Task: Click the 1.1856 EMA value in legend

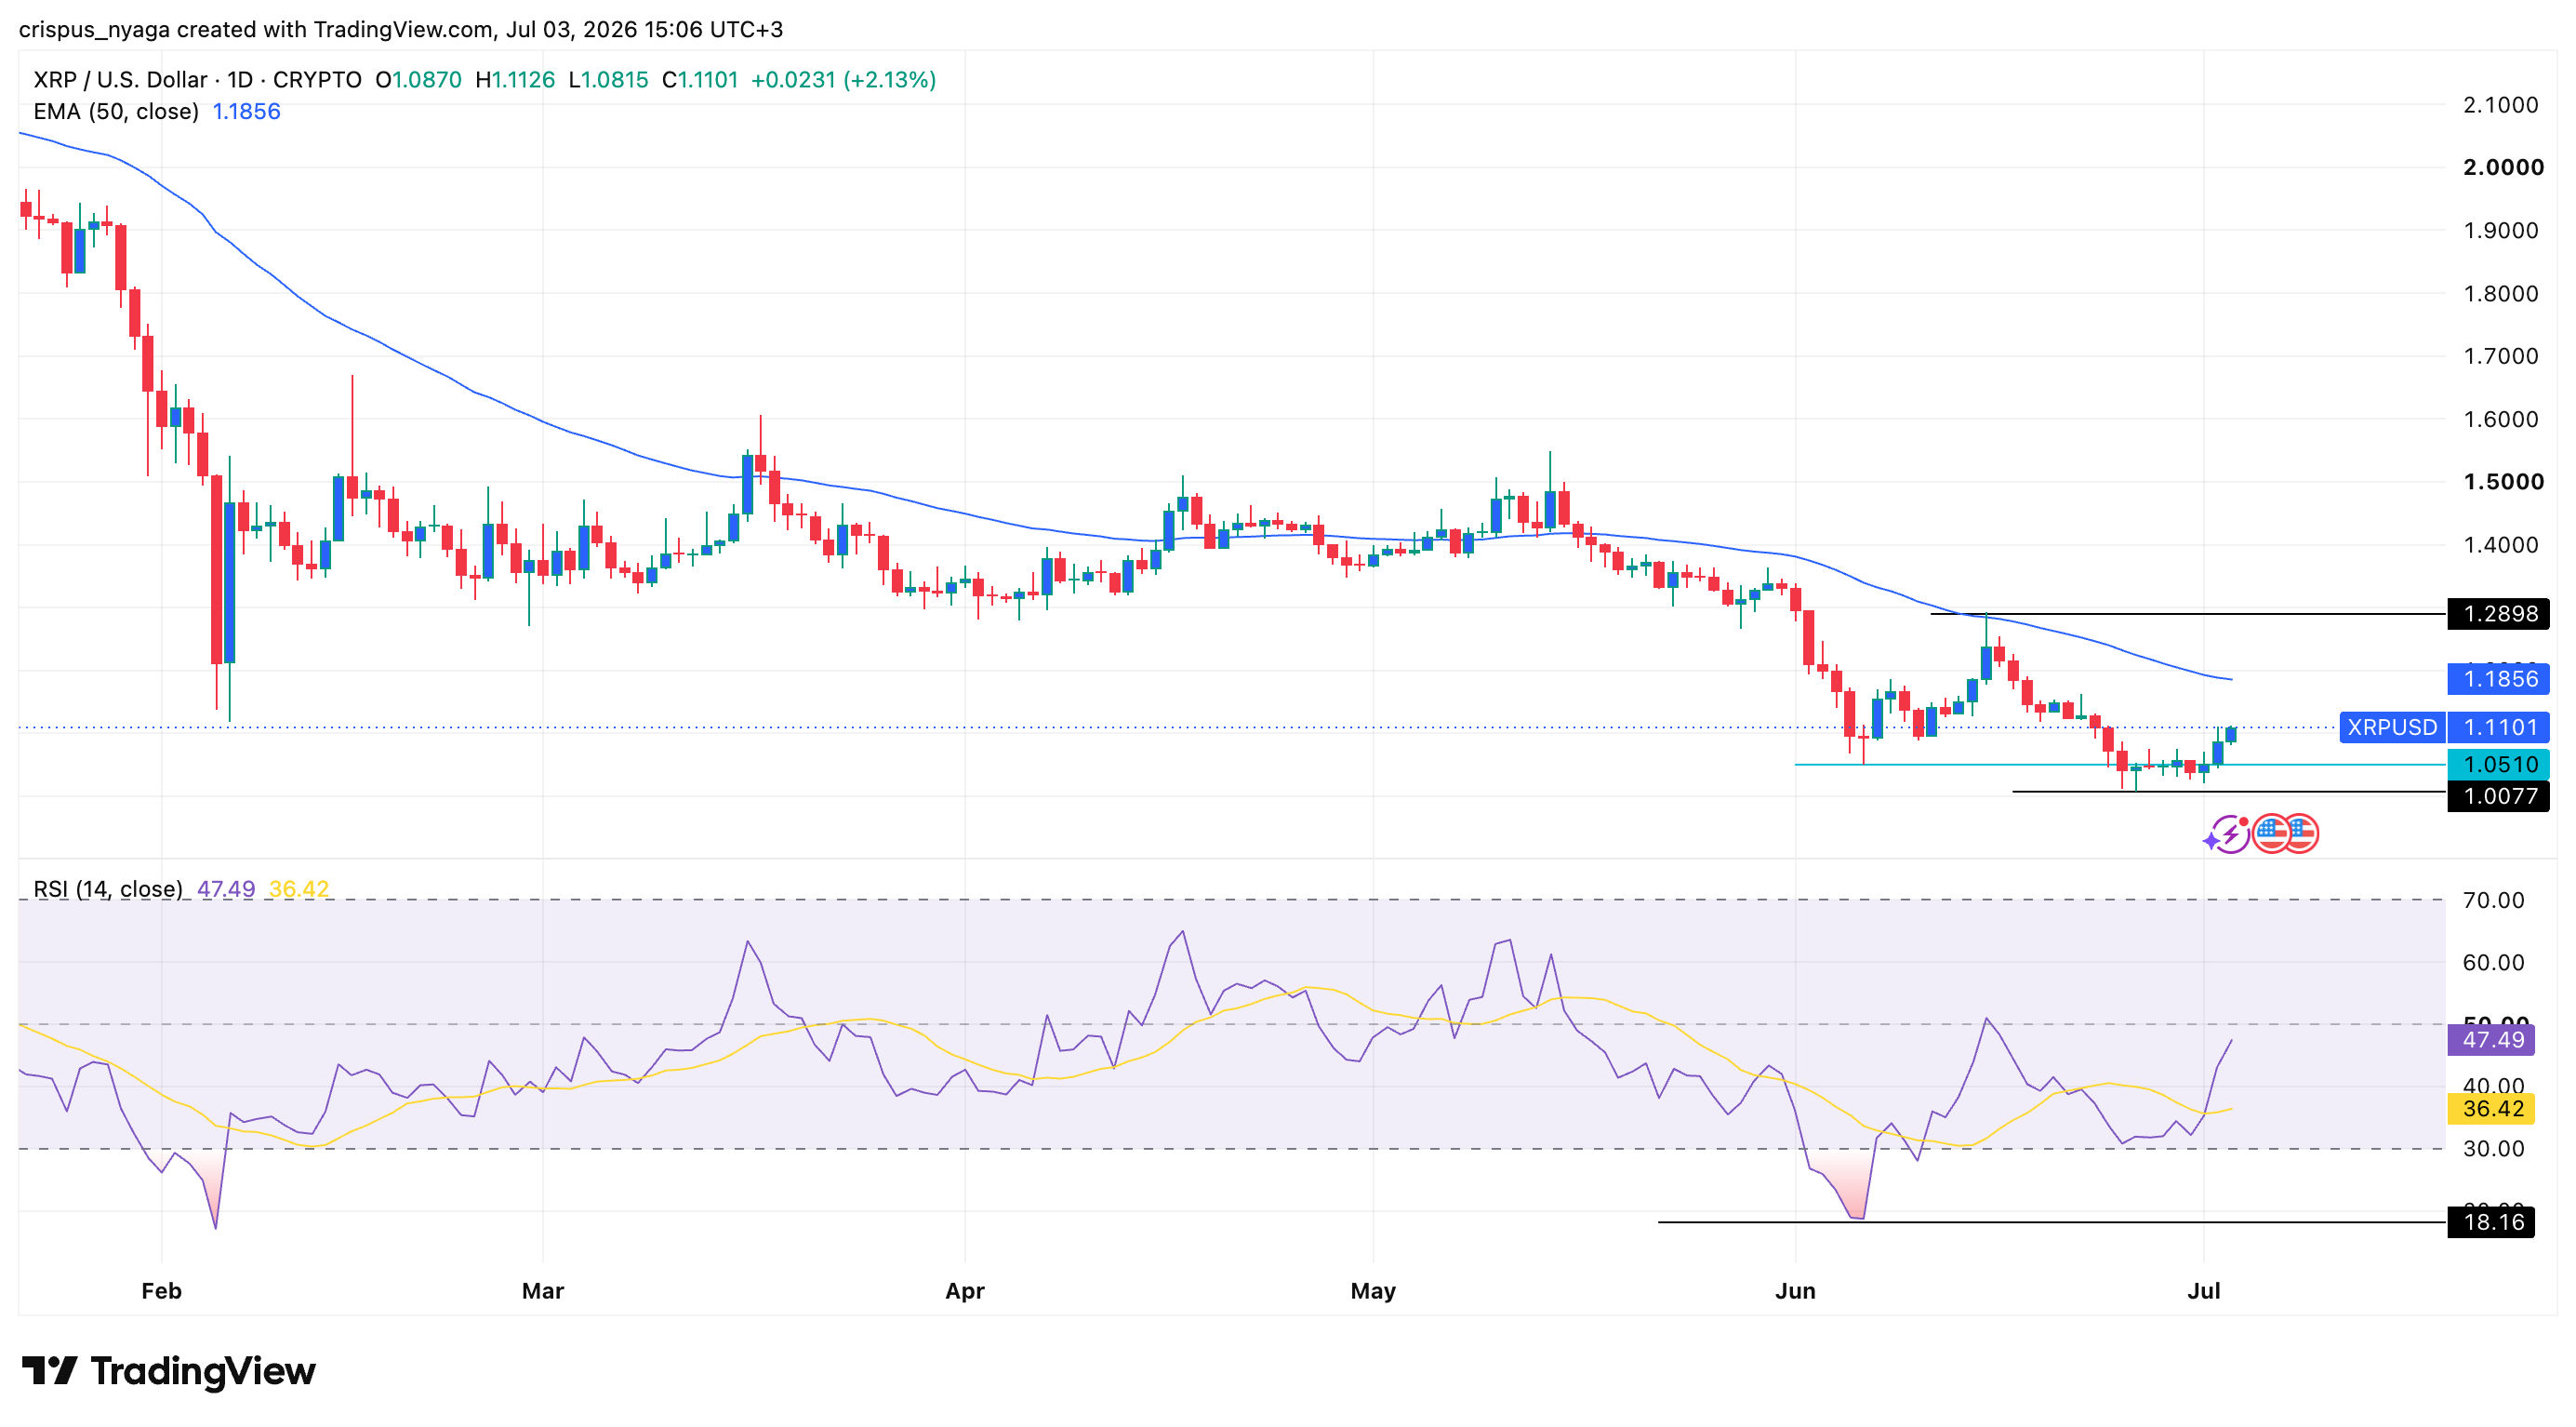Action: point(246,111)
